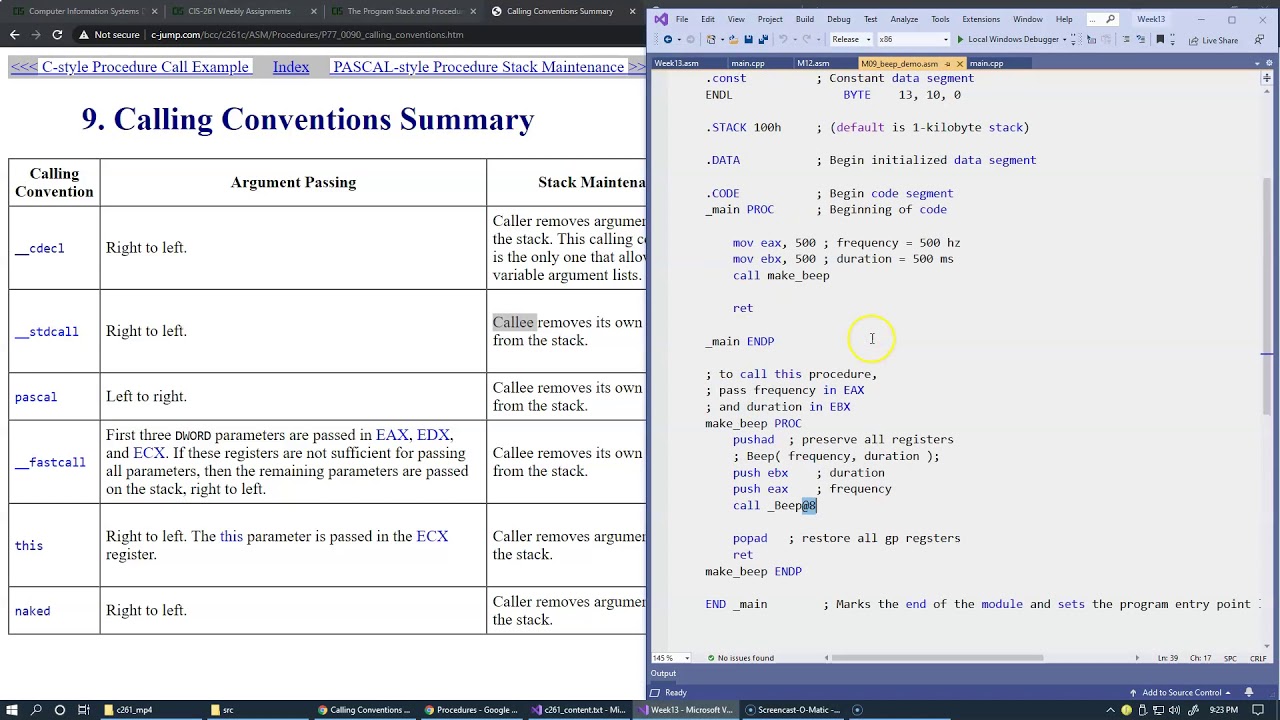Click the editor horizontal scrollbar

pos(937,658)
